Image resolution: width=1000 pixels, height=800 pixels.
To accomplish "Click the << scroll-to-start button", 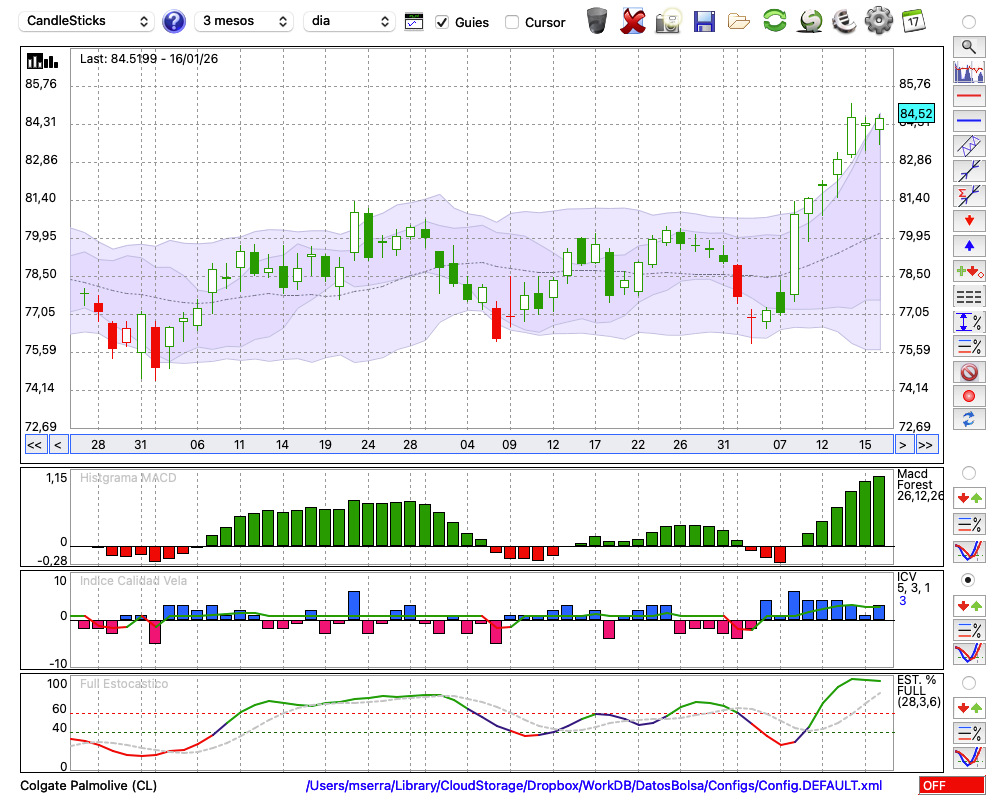I will [x=34, y=444].
